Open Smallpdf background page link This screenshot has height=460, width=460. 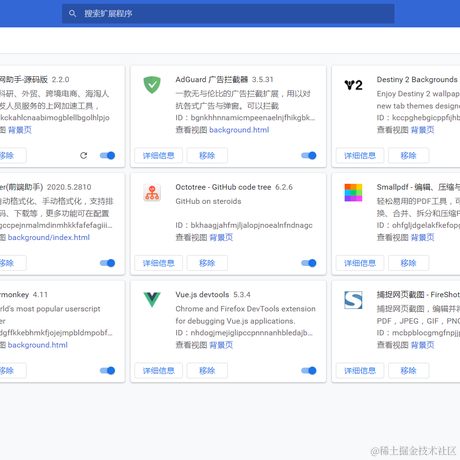pos(422,237)
